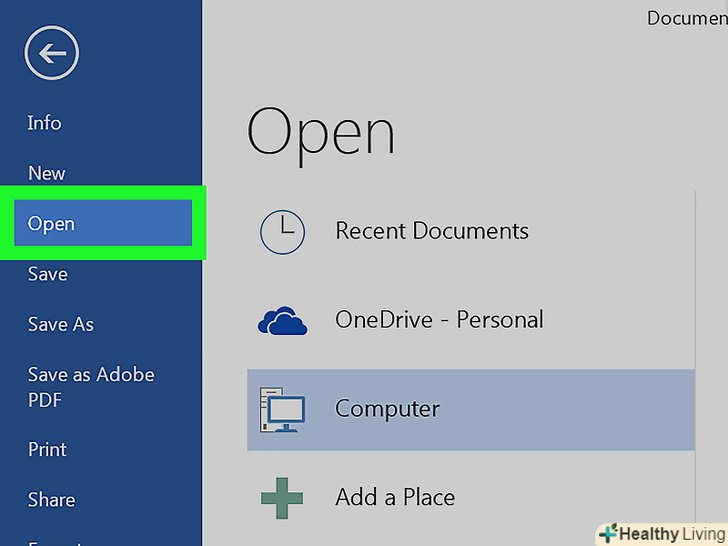Image resolution: width=728 pixels, height=546 pixels.
Task: Click the Computer monitor icon
Action: coord(282,410)
